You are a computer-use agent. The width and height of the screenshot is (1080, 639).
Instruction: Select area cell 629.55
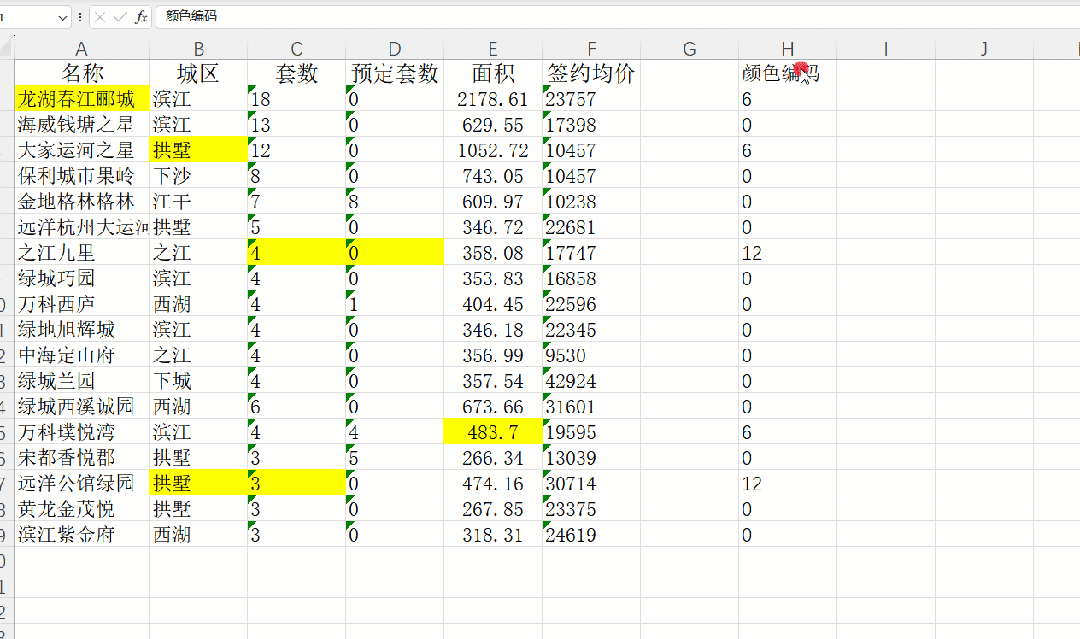pyautogui.click(x=493, y=125)
